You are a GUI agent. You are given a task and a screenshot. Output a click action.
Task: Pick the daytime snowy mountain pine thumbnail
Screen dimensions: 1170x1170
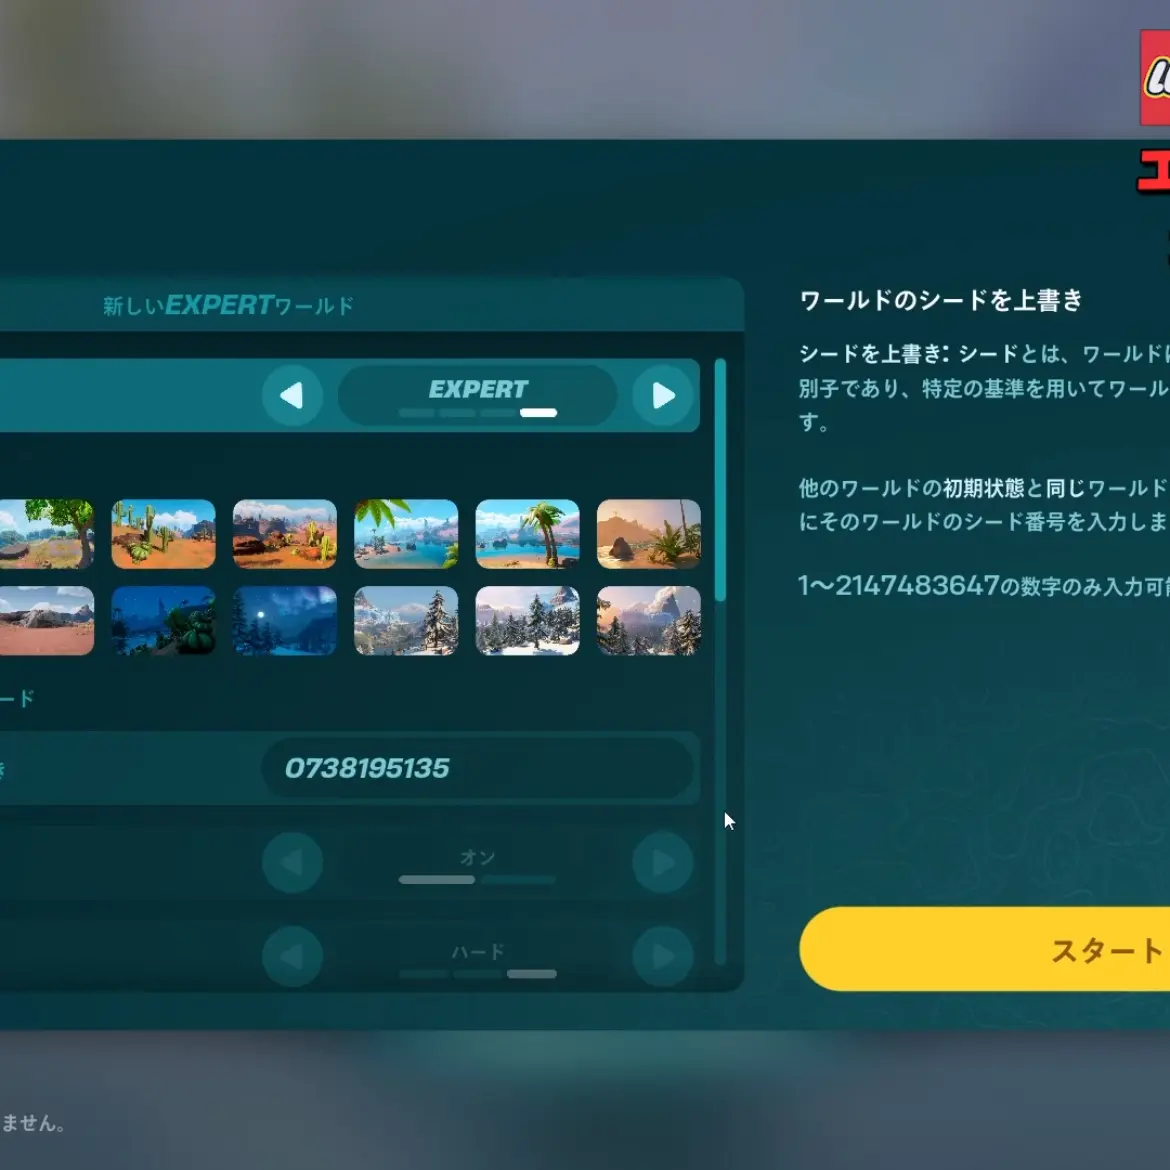click(406, 621)
